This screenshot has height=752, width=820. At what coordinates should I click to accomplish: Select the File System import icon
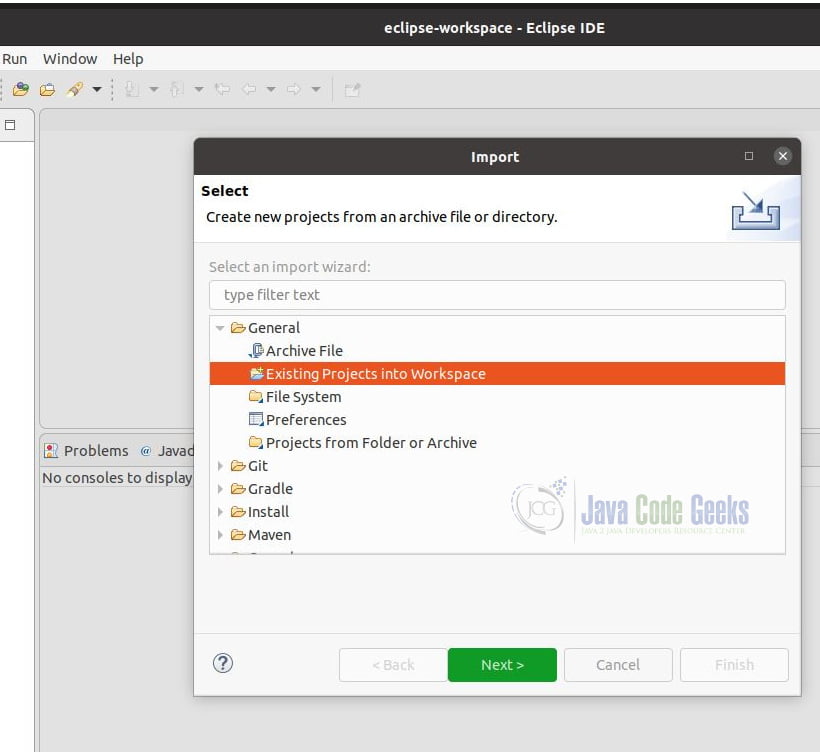256,396
